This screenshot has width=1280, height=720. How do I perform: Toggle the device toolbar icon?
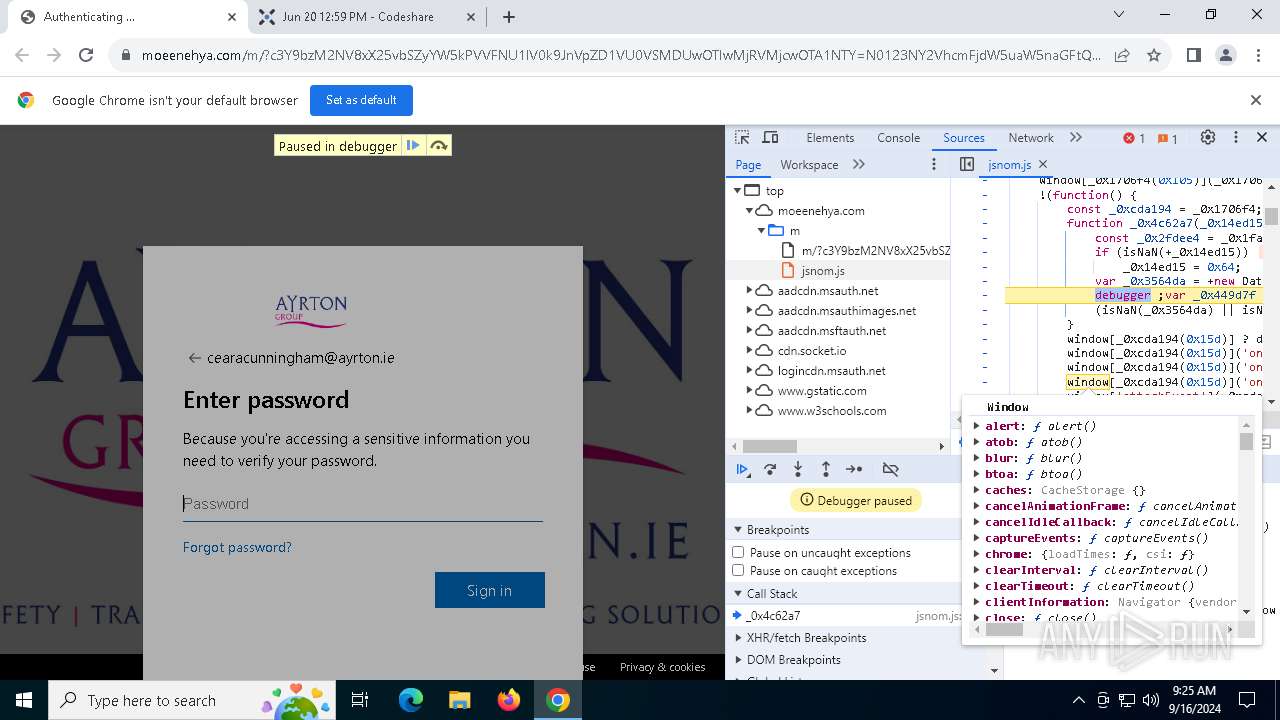click(x=770, y=138)
